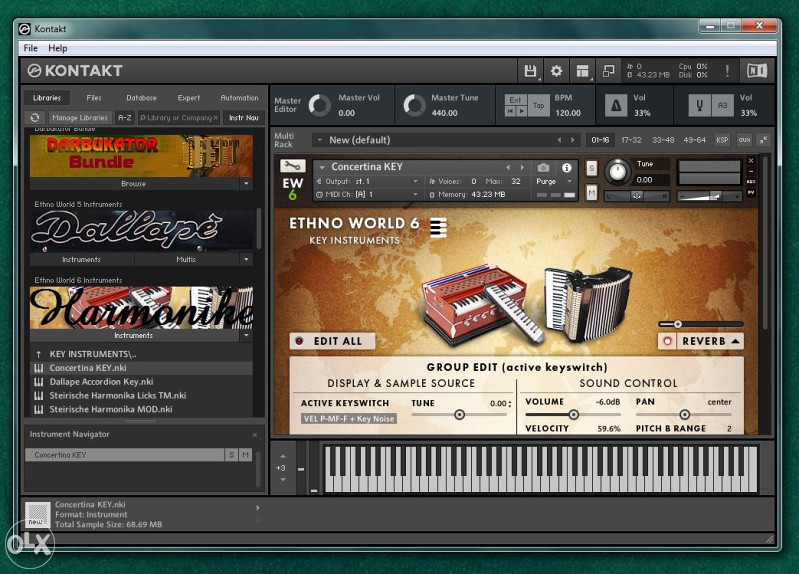
Task: Select rack page 17-32
Action: [x=631, y=140]
